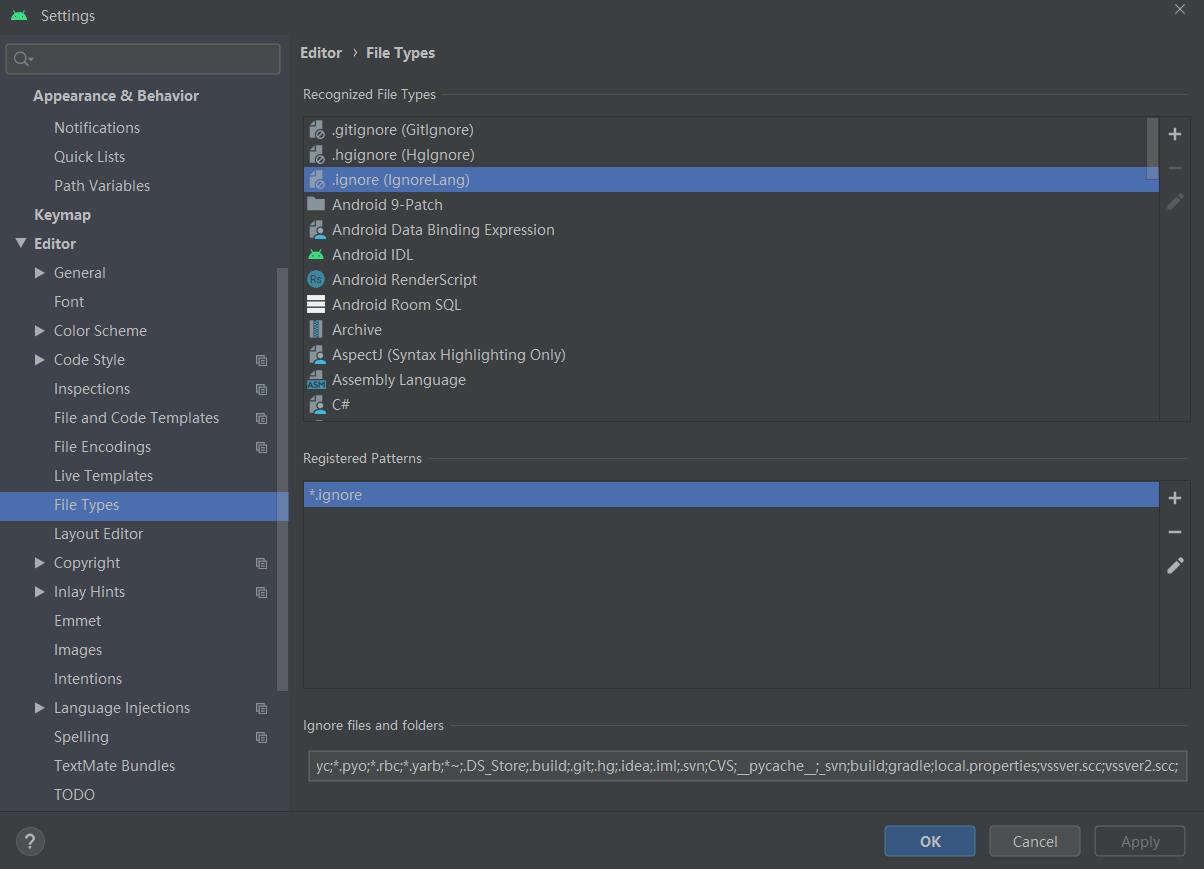
Task: Open the Font settings page
Action: tap(69, 301)
